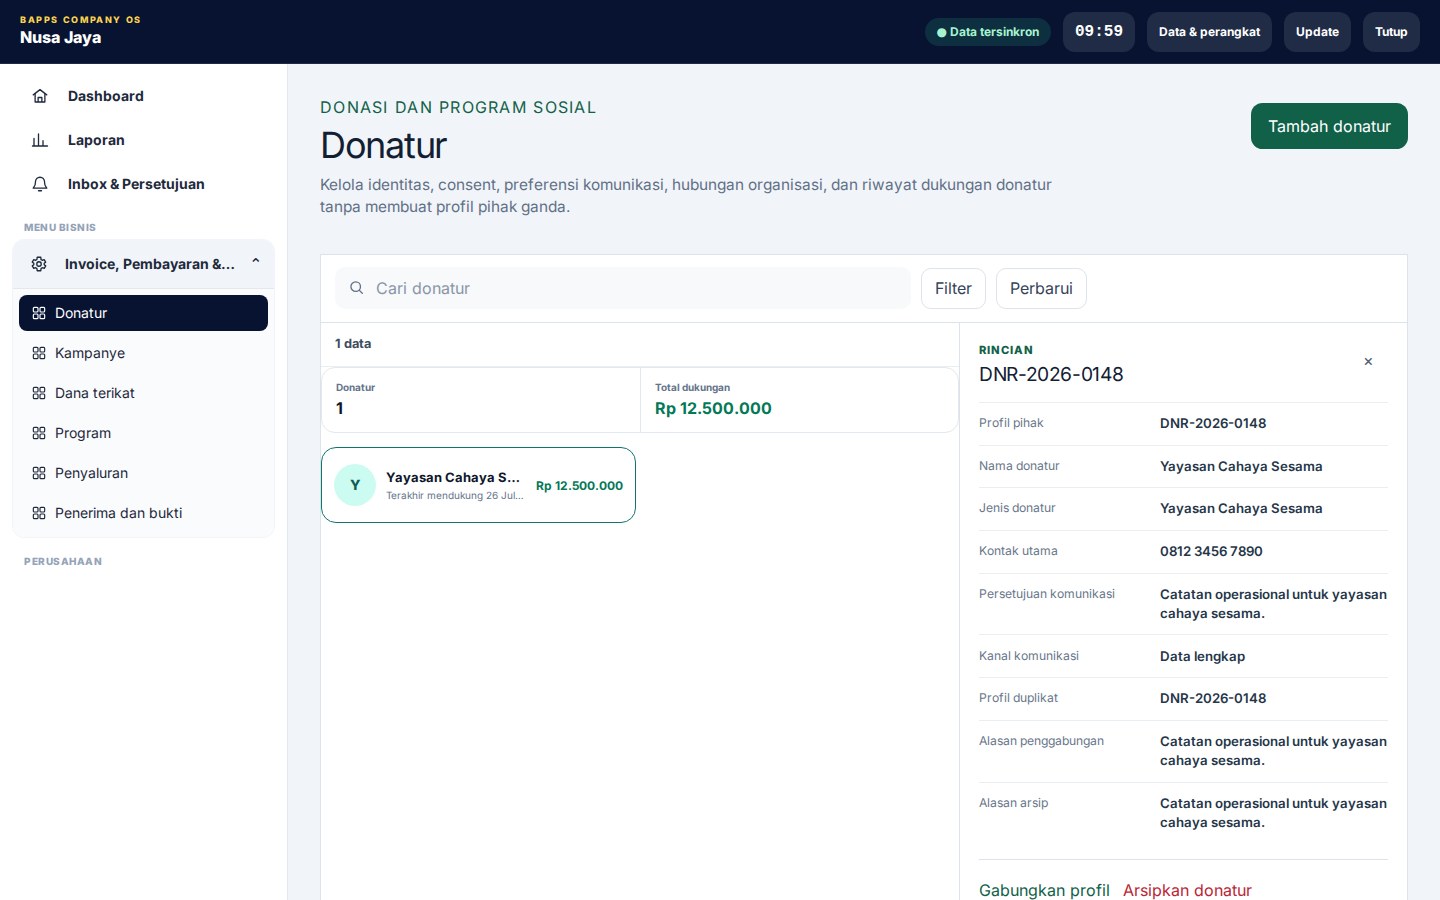The height and width of the screenshot is (900, 1440).
Task: Open the Filter options
Action: click(x=953, y=288)
